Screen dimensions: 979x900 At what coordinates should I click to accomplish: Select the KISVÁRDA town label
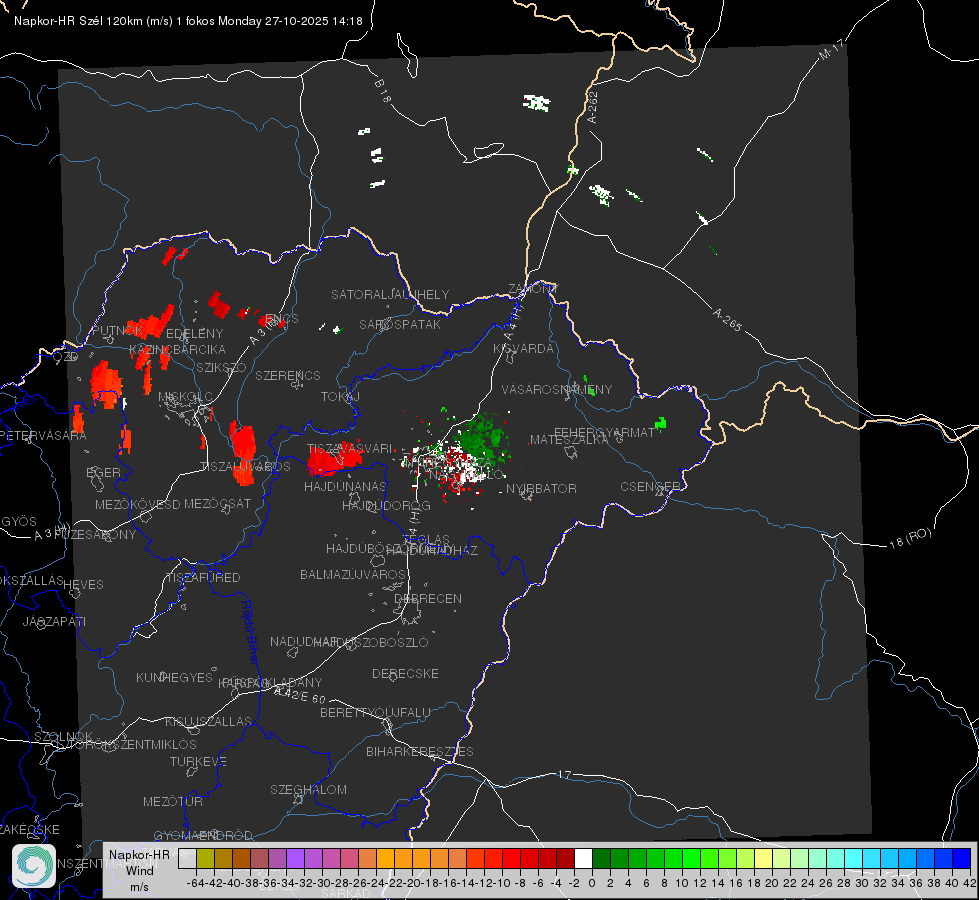tap(523, 349)
